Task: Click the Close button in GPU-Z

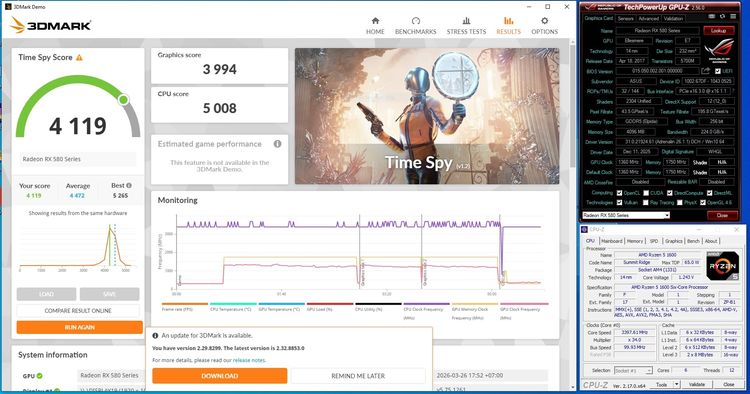Action: point(722,215)
